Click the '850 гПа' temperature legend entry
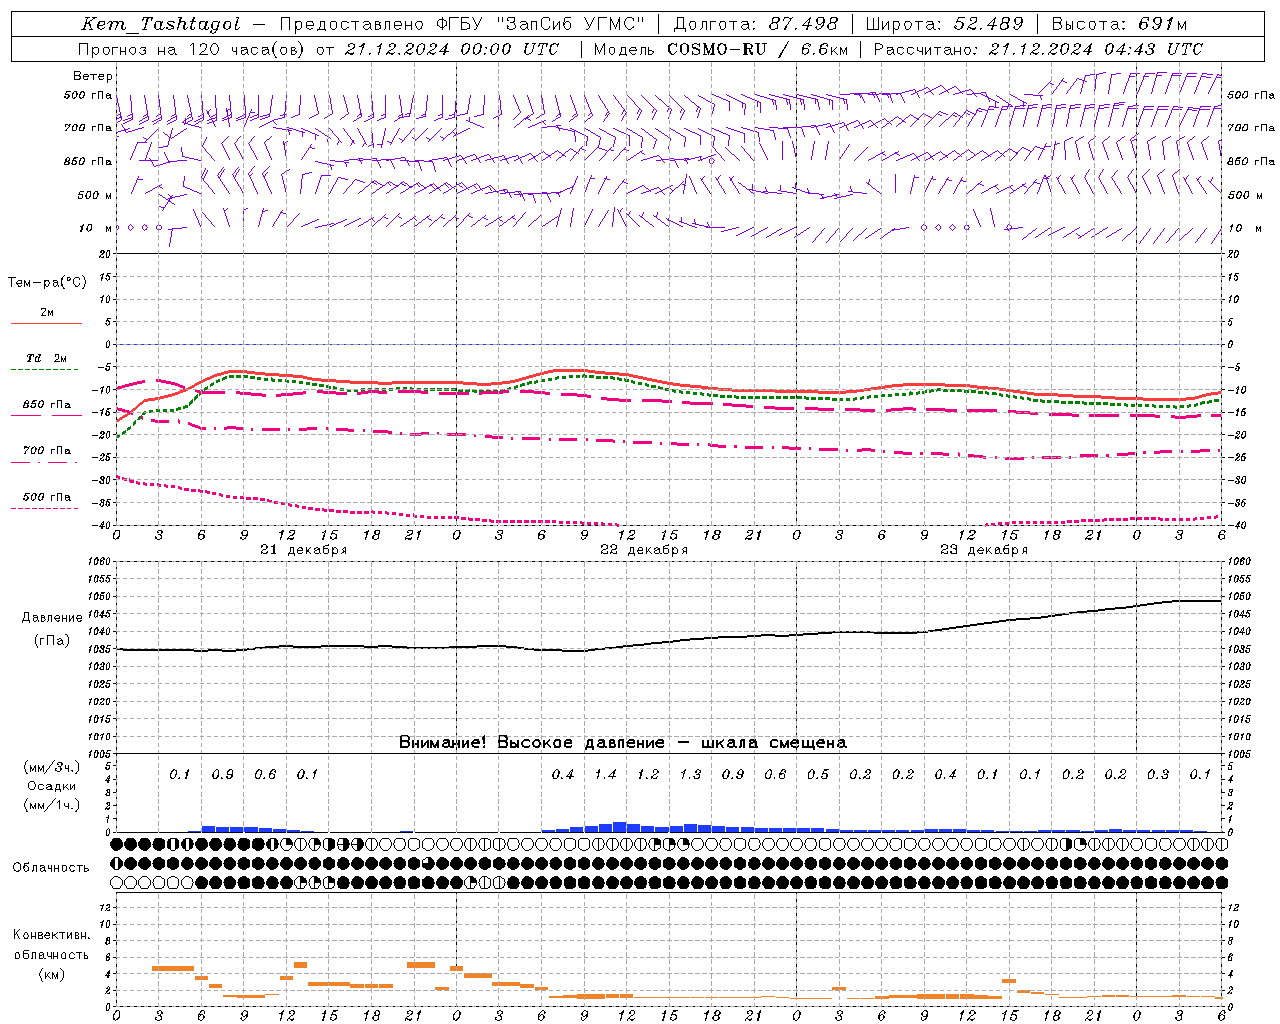1280x1024 pixels. [x=47, y=405]
